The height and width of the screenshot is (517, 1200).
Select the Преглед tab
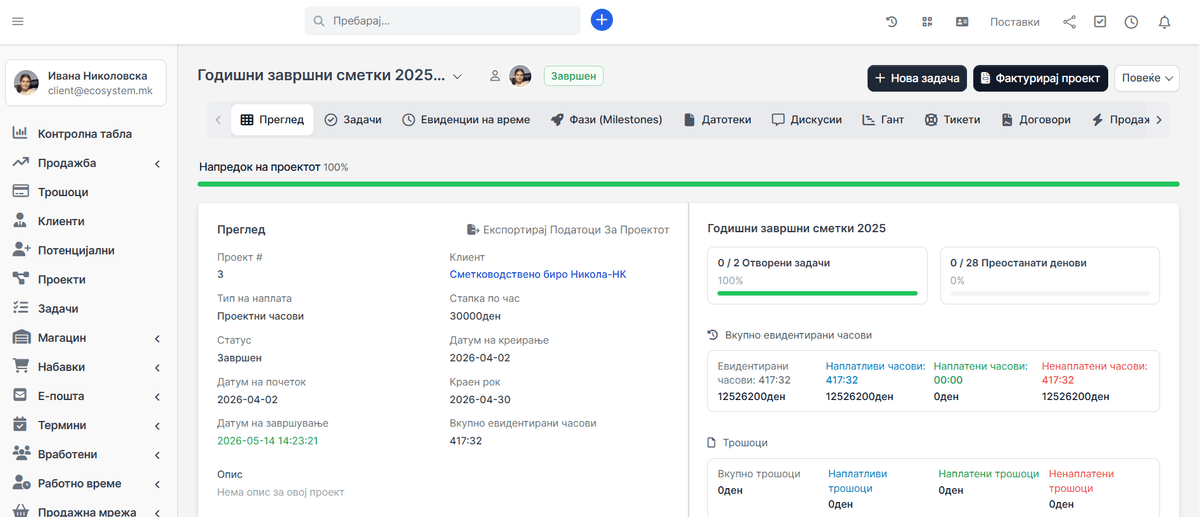tap(272, 119)
